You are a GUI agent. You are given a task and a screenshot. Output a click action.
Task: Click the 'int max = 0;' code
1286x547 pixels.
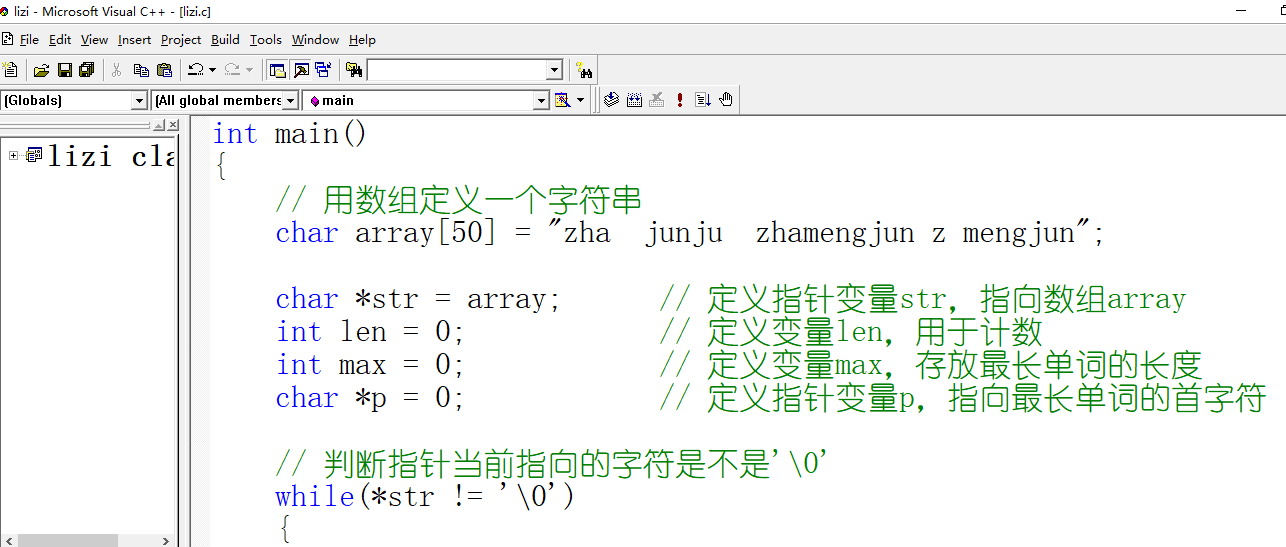coord(370,365)
